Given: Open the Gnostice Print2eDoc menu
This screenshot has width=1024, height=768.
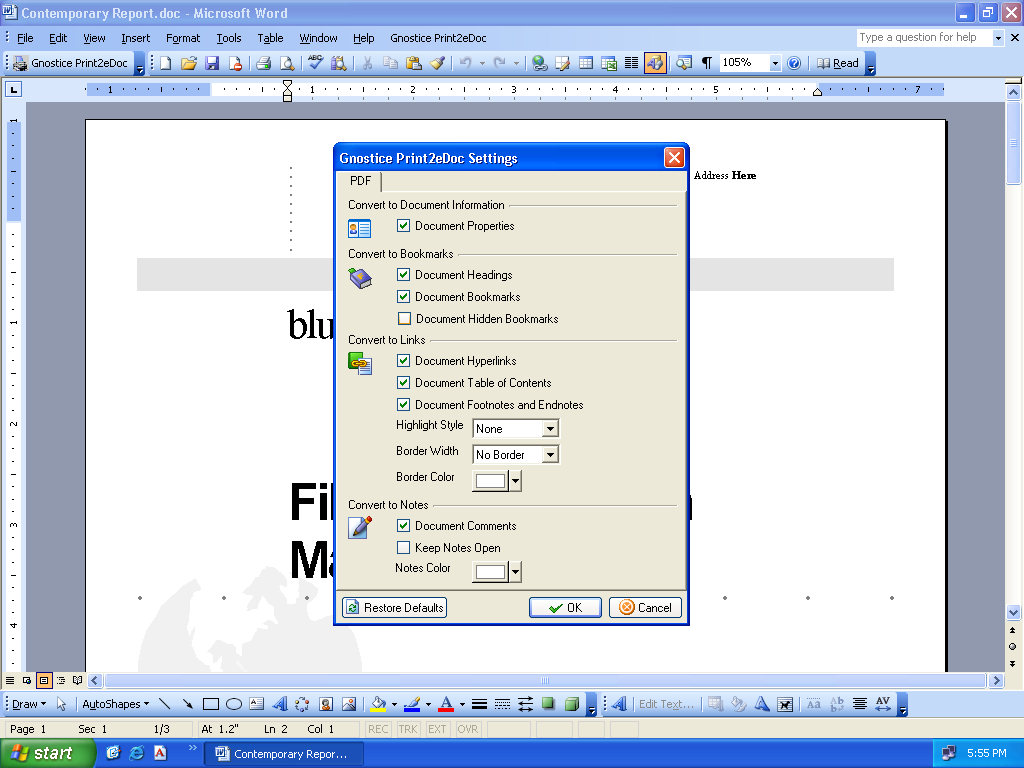Looking at the screenshot, I should tap(438, 38).
